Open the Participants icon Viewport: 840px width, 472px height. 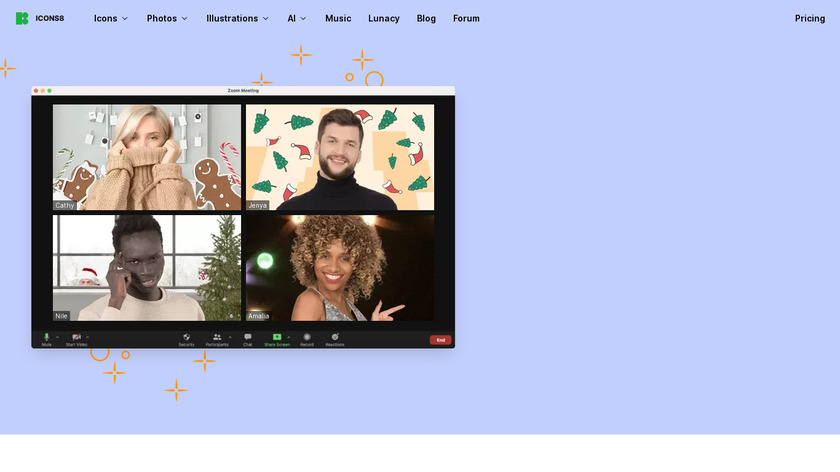(x=217, y=337)
